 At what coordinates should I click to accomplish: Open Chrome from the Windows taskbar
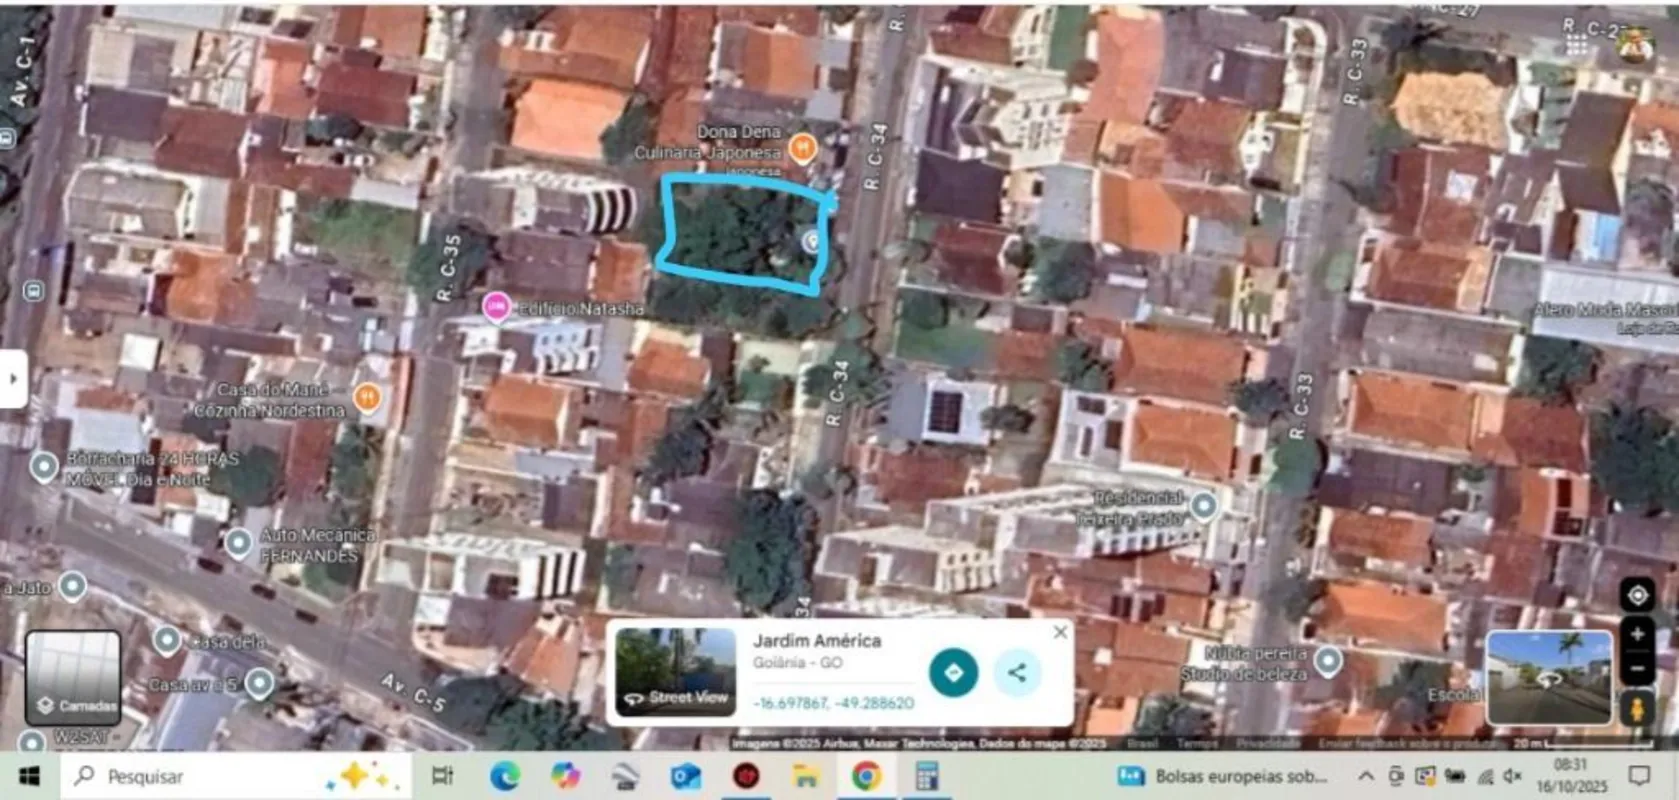coord(866,776)
